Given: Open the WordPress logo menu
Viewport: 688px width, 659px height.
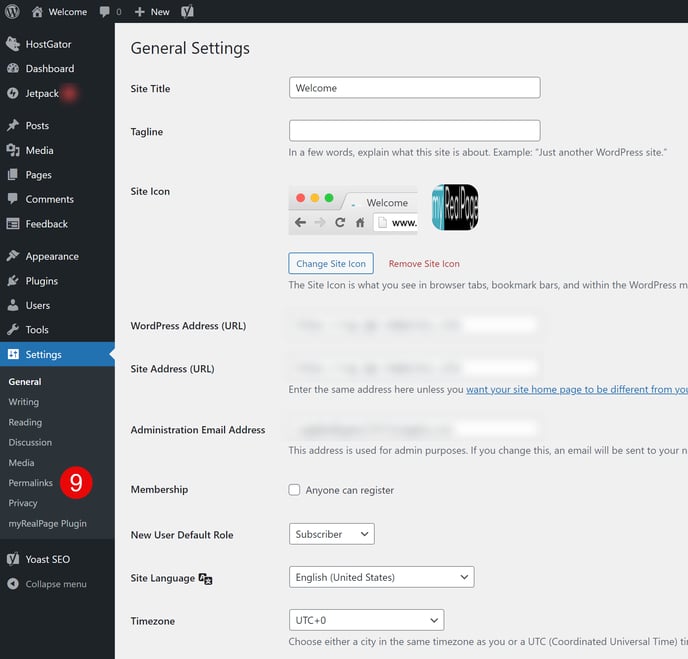Looking at the screenshot, I should pos(12,11).
